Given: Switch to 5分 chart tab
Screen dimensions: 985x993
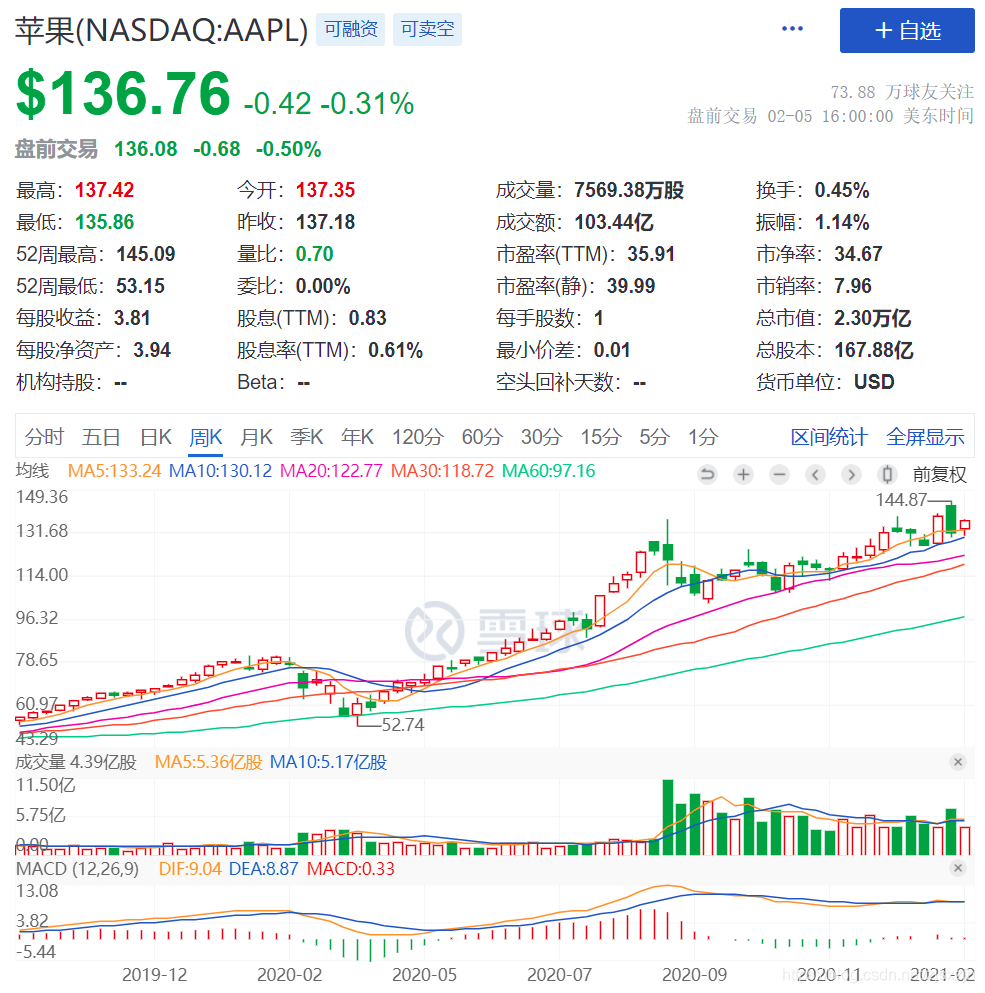Looking at the screenshot, I should (x=654, y=437).
